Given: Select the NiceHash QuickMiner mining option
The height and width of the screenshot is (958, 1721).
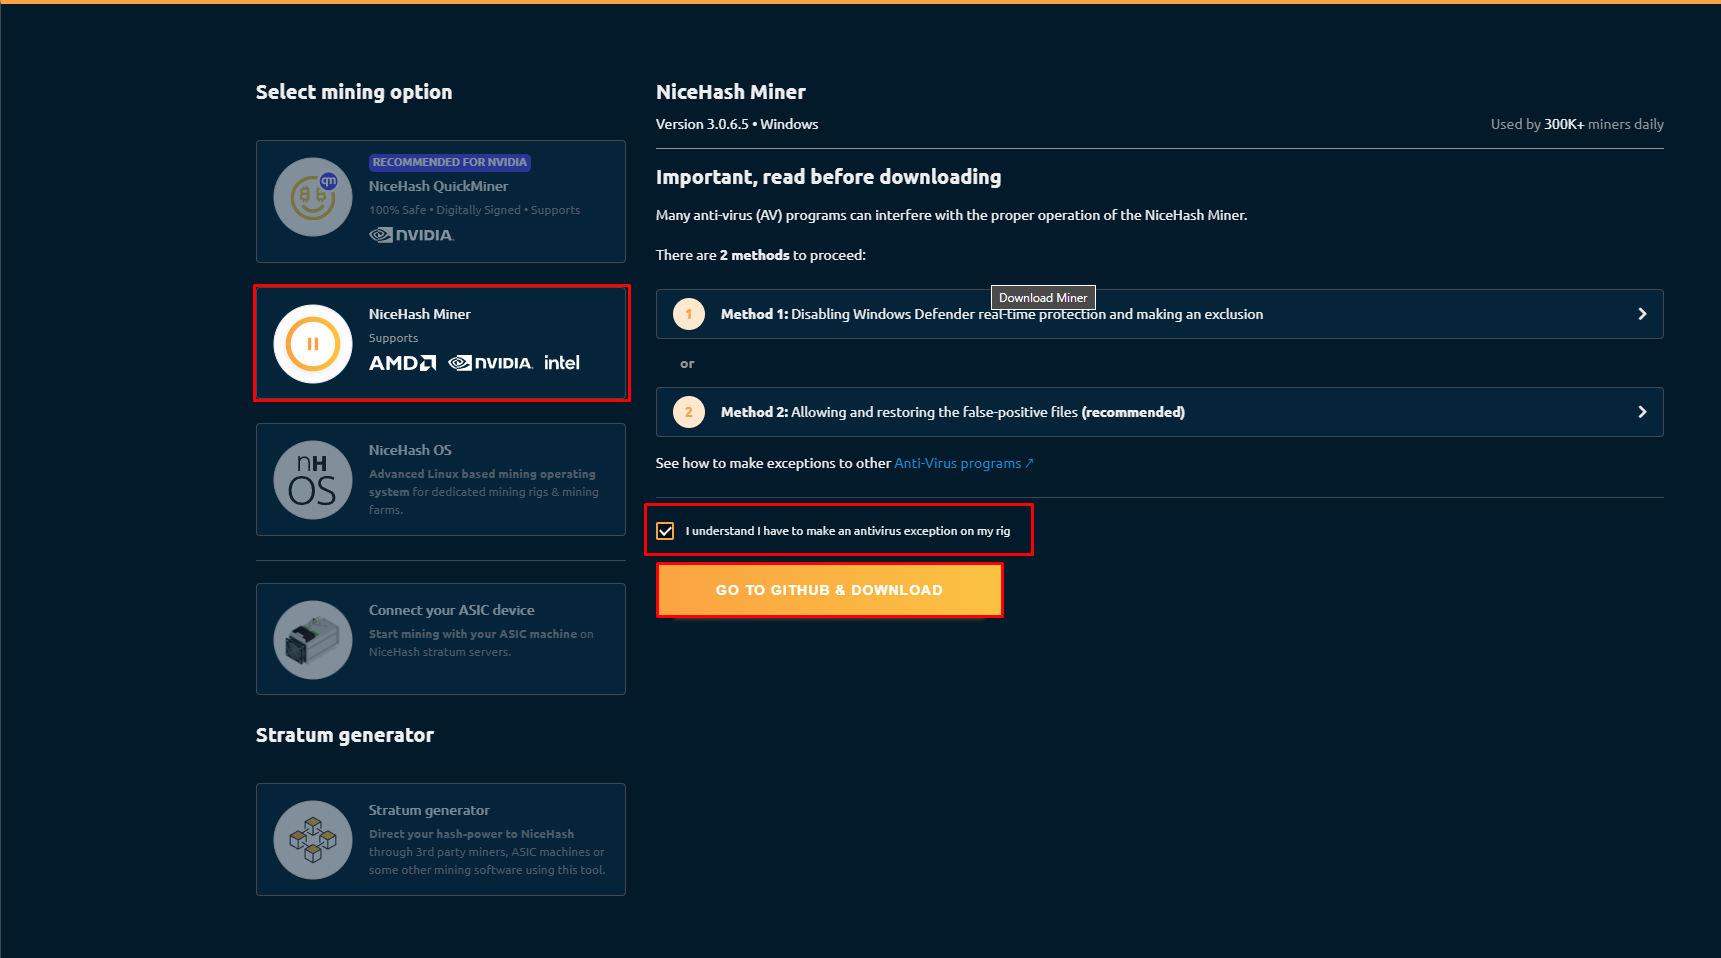Looking at the screenshot, I should 441,201.
